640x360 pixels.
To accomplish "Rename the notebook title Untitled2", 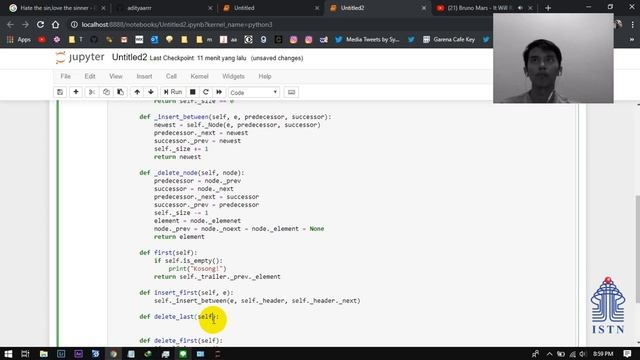I will (129, 58).
